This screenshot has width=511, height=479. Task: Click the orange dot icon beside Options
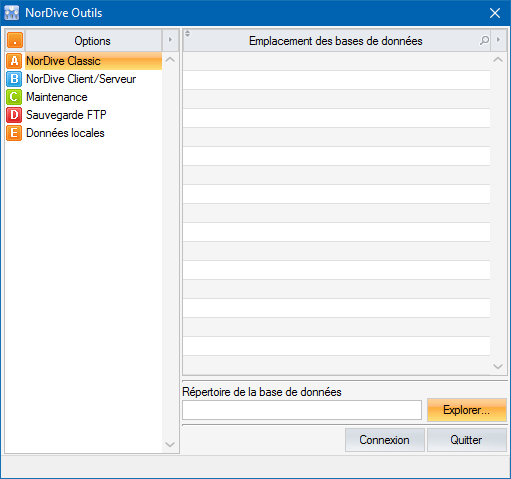(15, 41)
